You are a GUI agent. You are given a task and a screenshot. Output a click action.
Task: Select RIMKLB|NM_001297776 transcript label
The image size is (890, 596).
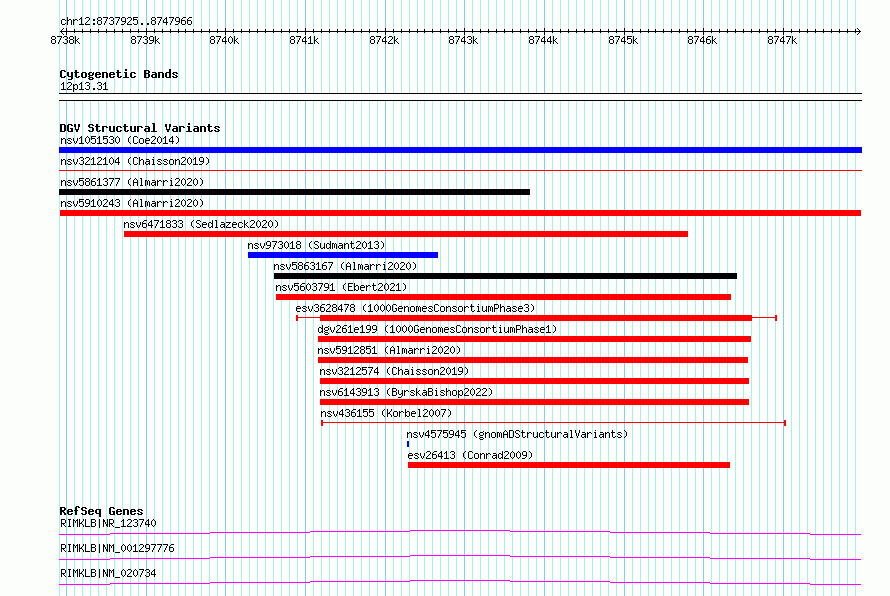pyautogui.click(x=117, y=548)
